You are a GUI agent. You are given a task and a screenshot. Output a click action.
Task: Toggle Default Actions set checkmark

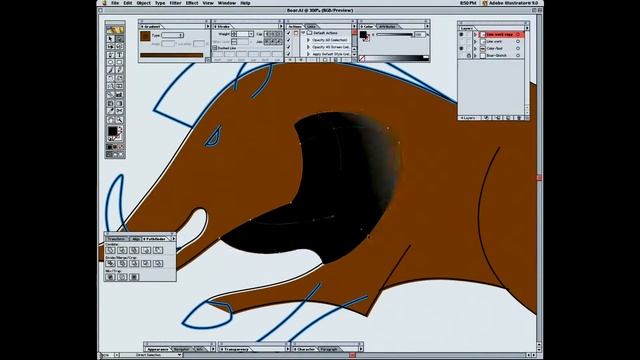(x=289, y=33)
